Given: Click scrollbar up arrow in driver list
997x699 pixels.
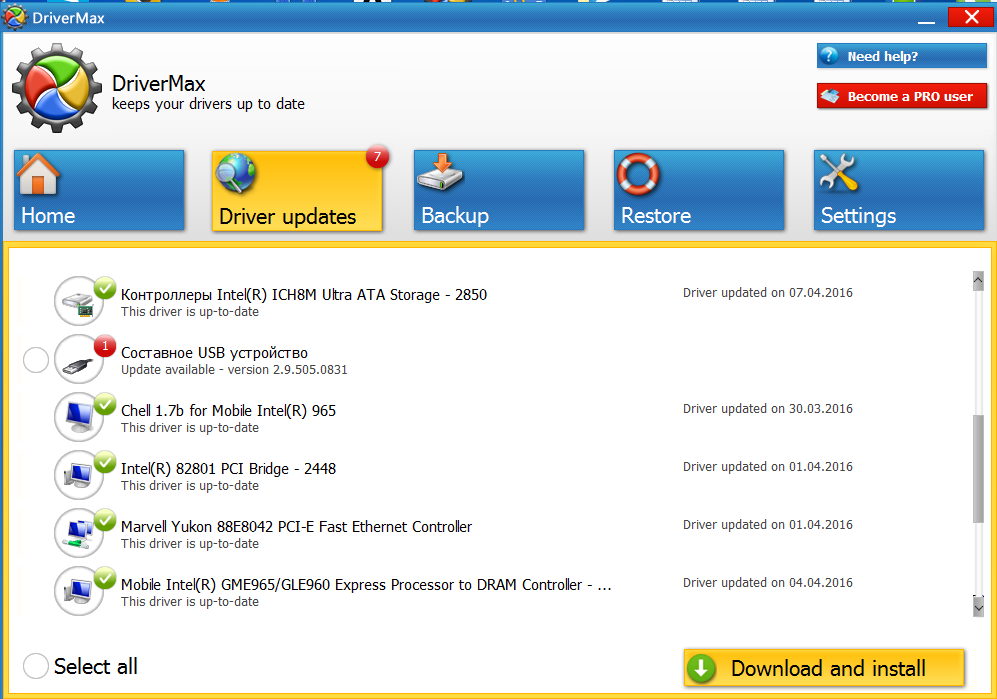Looking at the screenshot, I should (978, 280).
